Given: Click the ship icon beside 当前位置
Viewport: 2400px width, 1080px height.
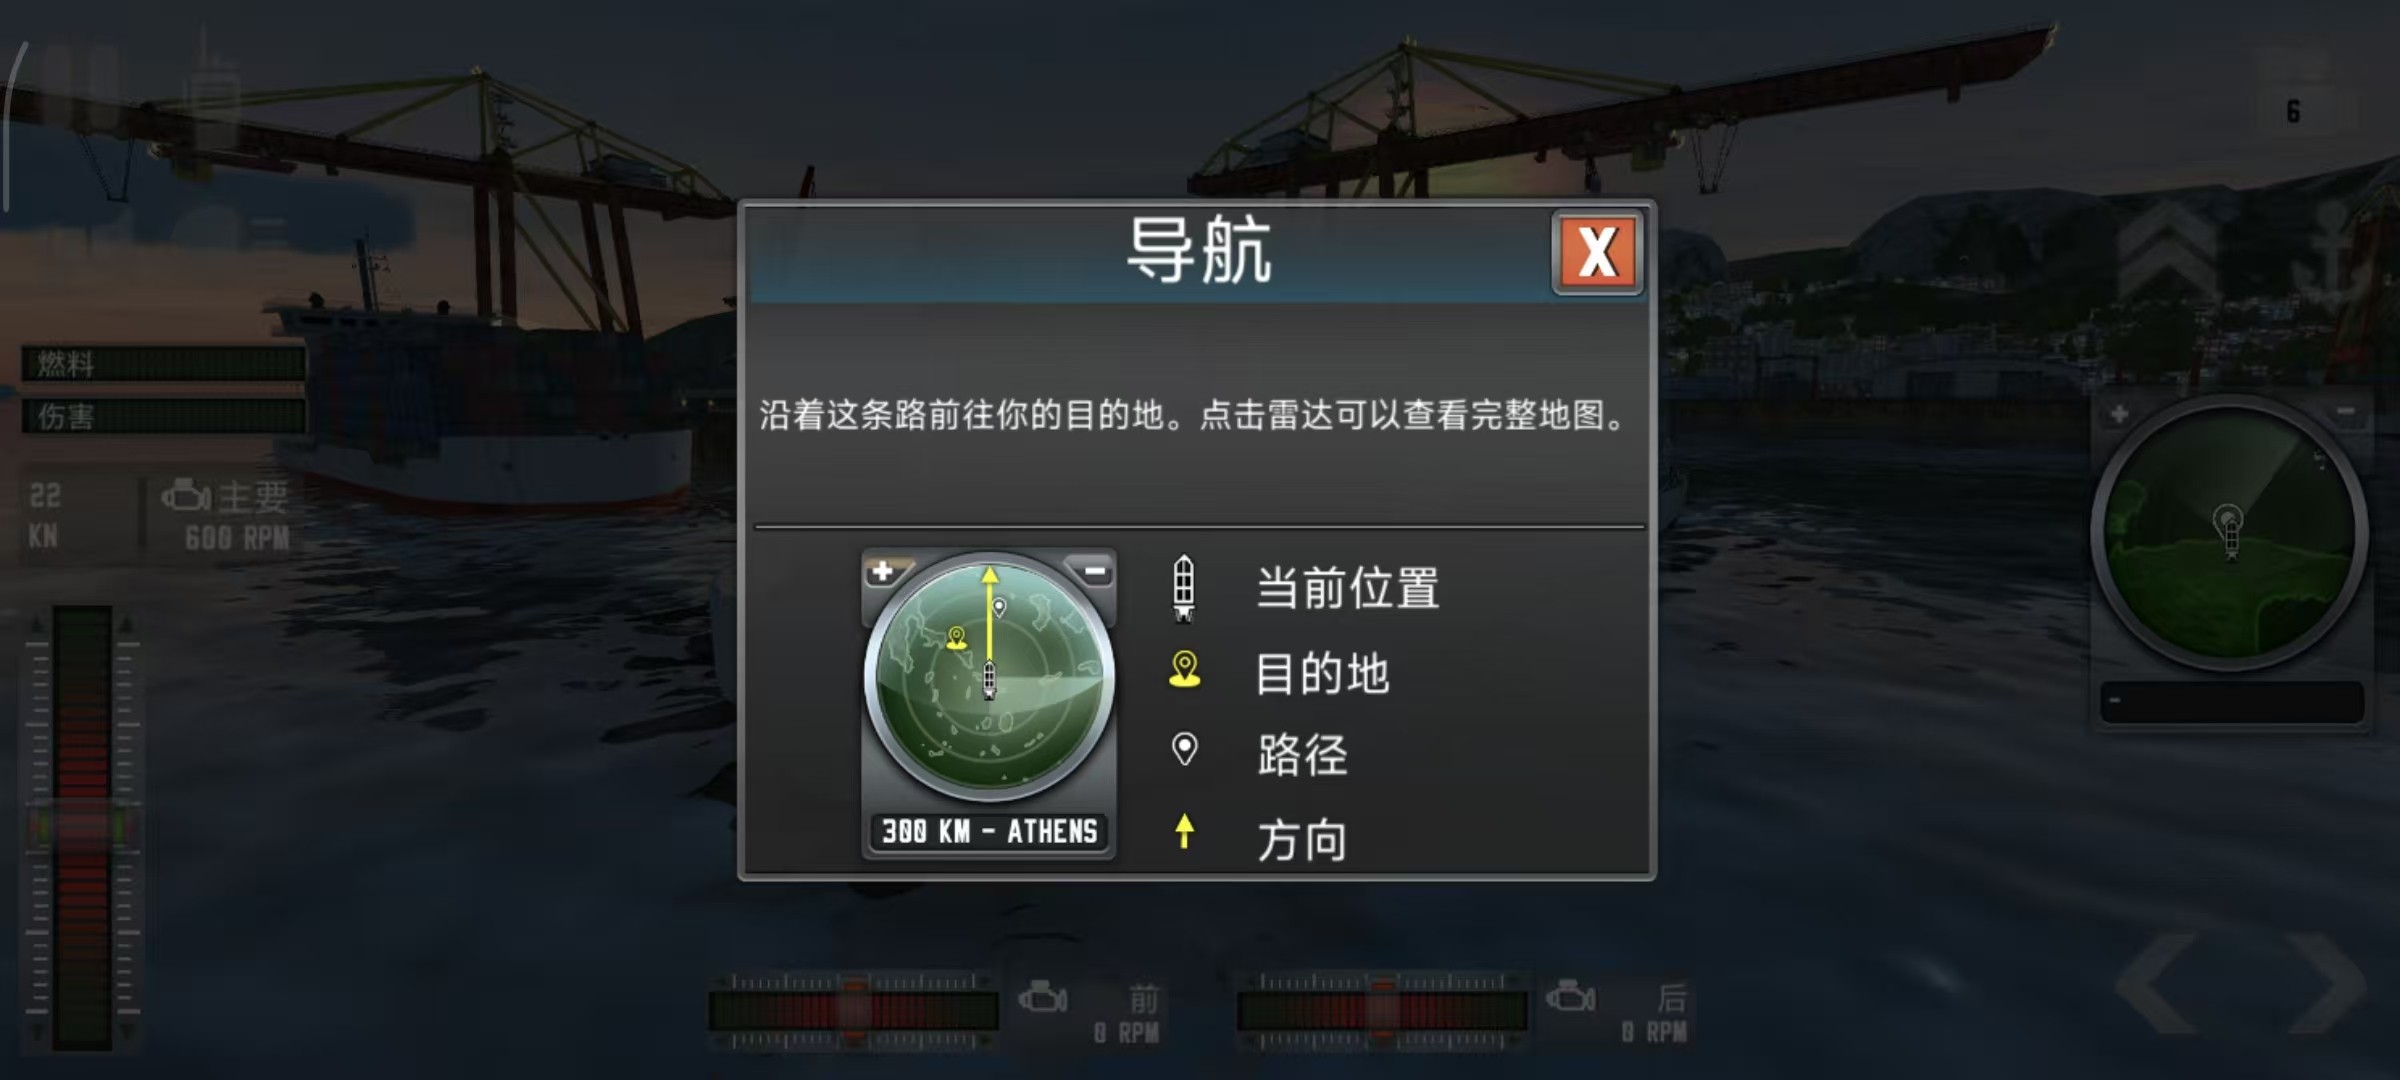Looking at the screenshot, I should (1184, 587).
